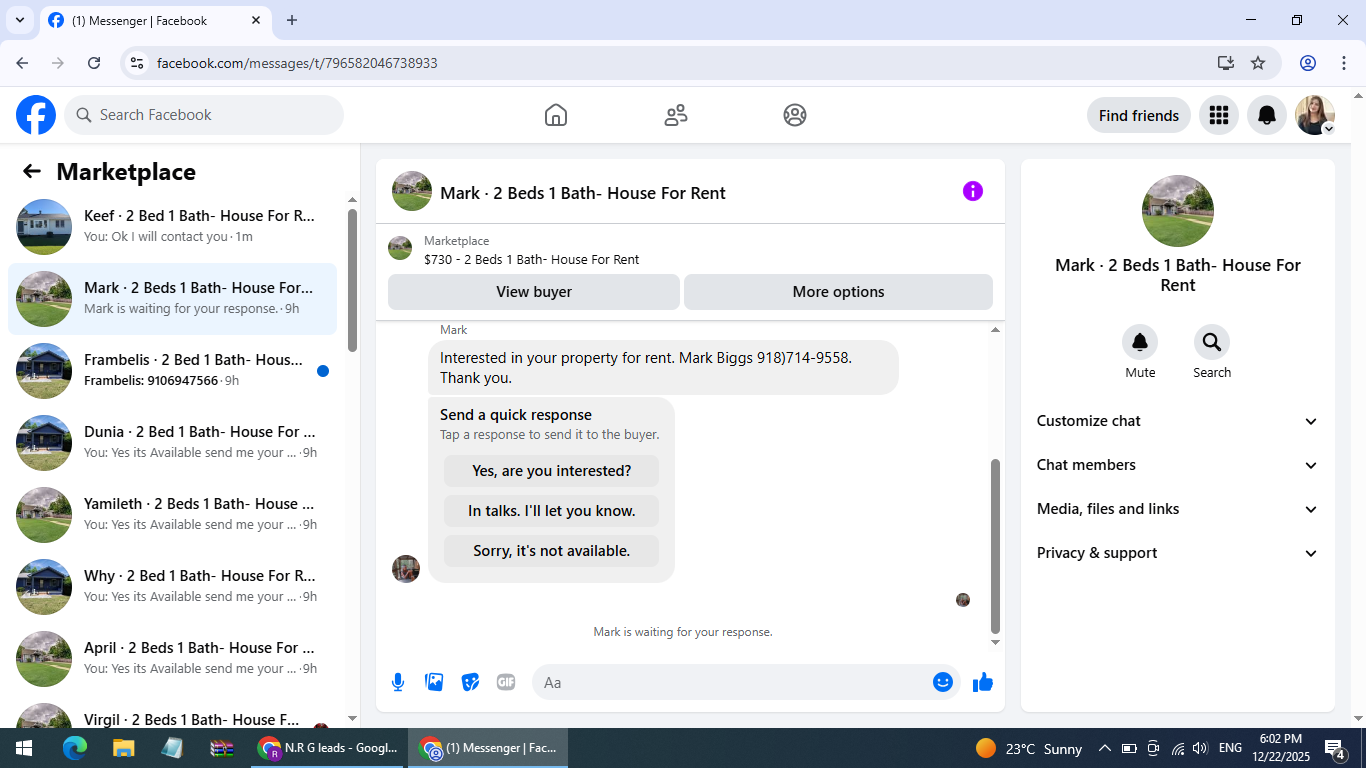This screenshot has width=1366, height=768.
Task: Switch to N.R G leads Chrome taskbar window
Action: pyautogui.click(x=327, y=748)
